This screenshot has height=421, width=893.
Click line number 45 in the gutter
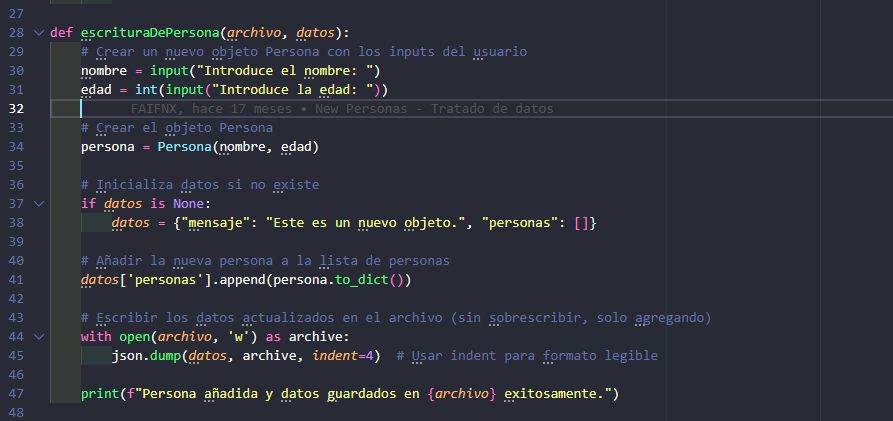coord(17,356)
